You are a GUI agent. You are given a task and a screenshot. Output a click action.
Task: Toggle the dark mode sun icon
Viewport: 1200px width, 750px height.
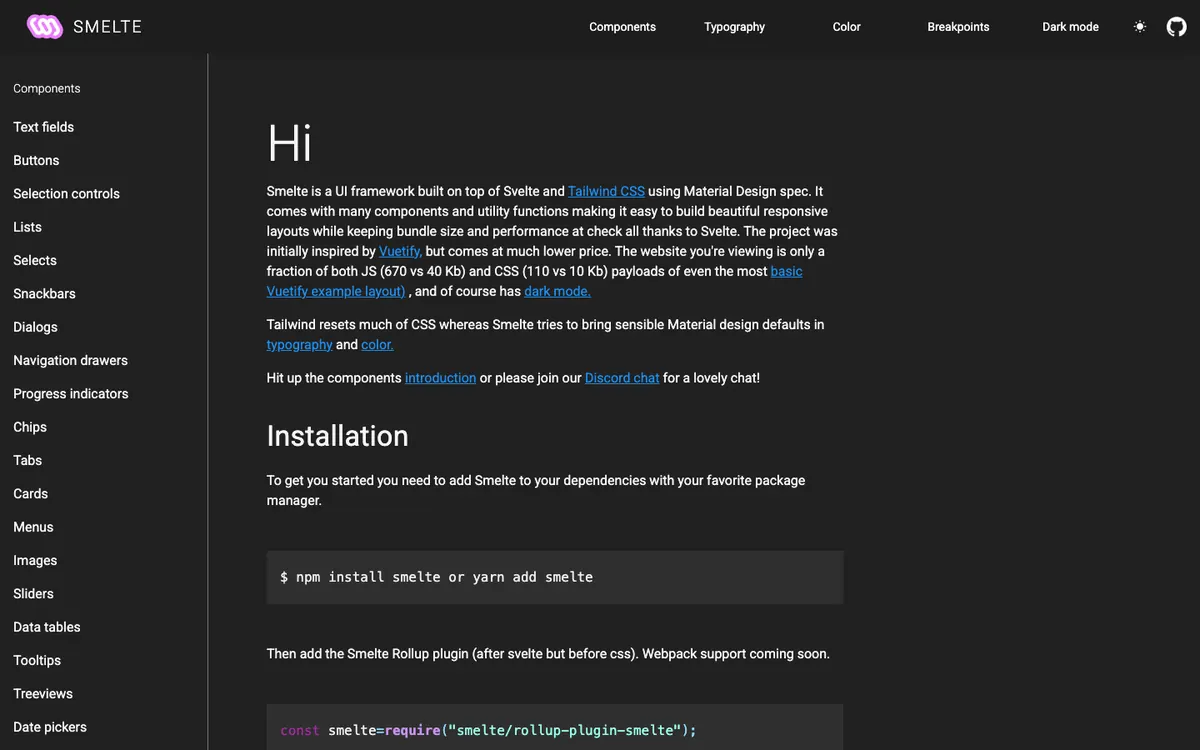pos(1140,27)
